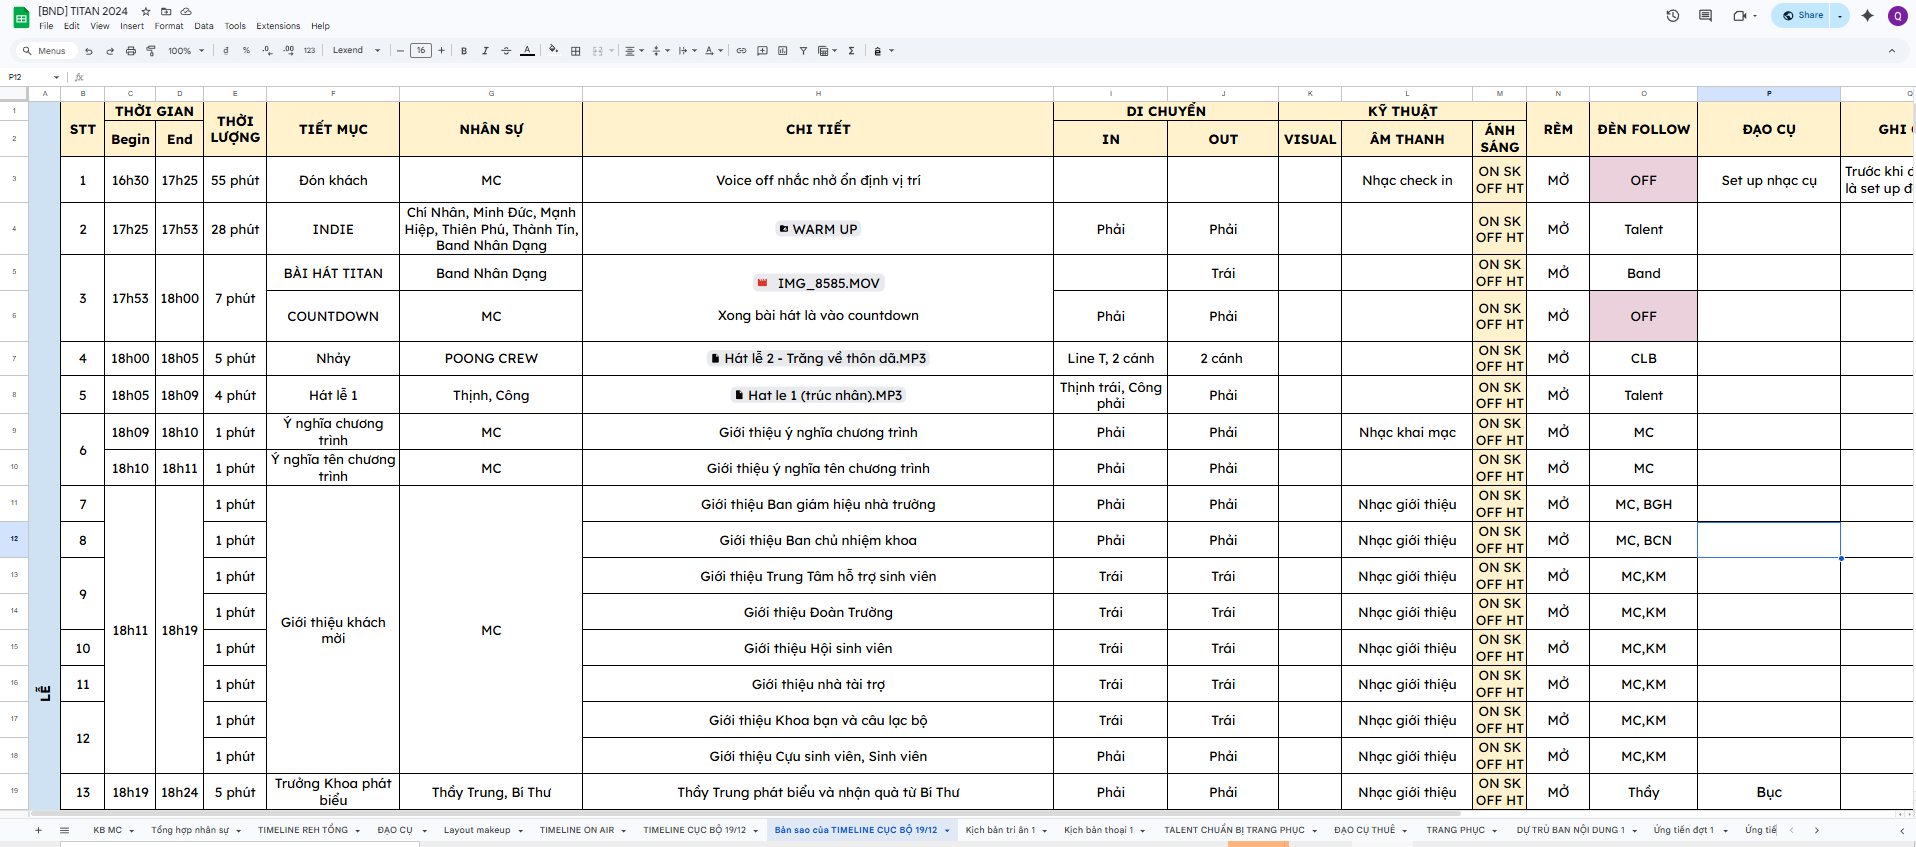Apply percent format icon
The image size is (1916, 847).
[x=246, y=51]
